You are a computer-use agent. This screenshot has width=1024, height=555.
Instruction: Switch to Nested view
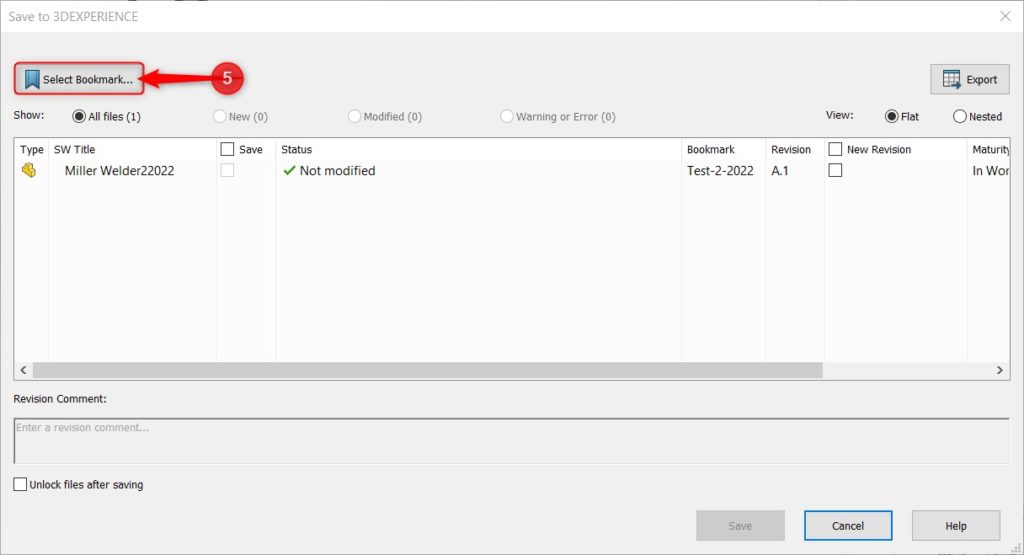959,116
